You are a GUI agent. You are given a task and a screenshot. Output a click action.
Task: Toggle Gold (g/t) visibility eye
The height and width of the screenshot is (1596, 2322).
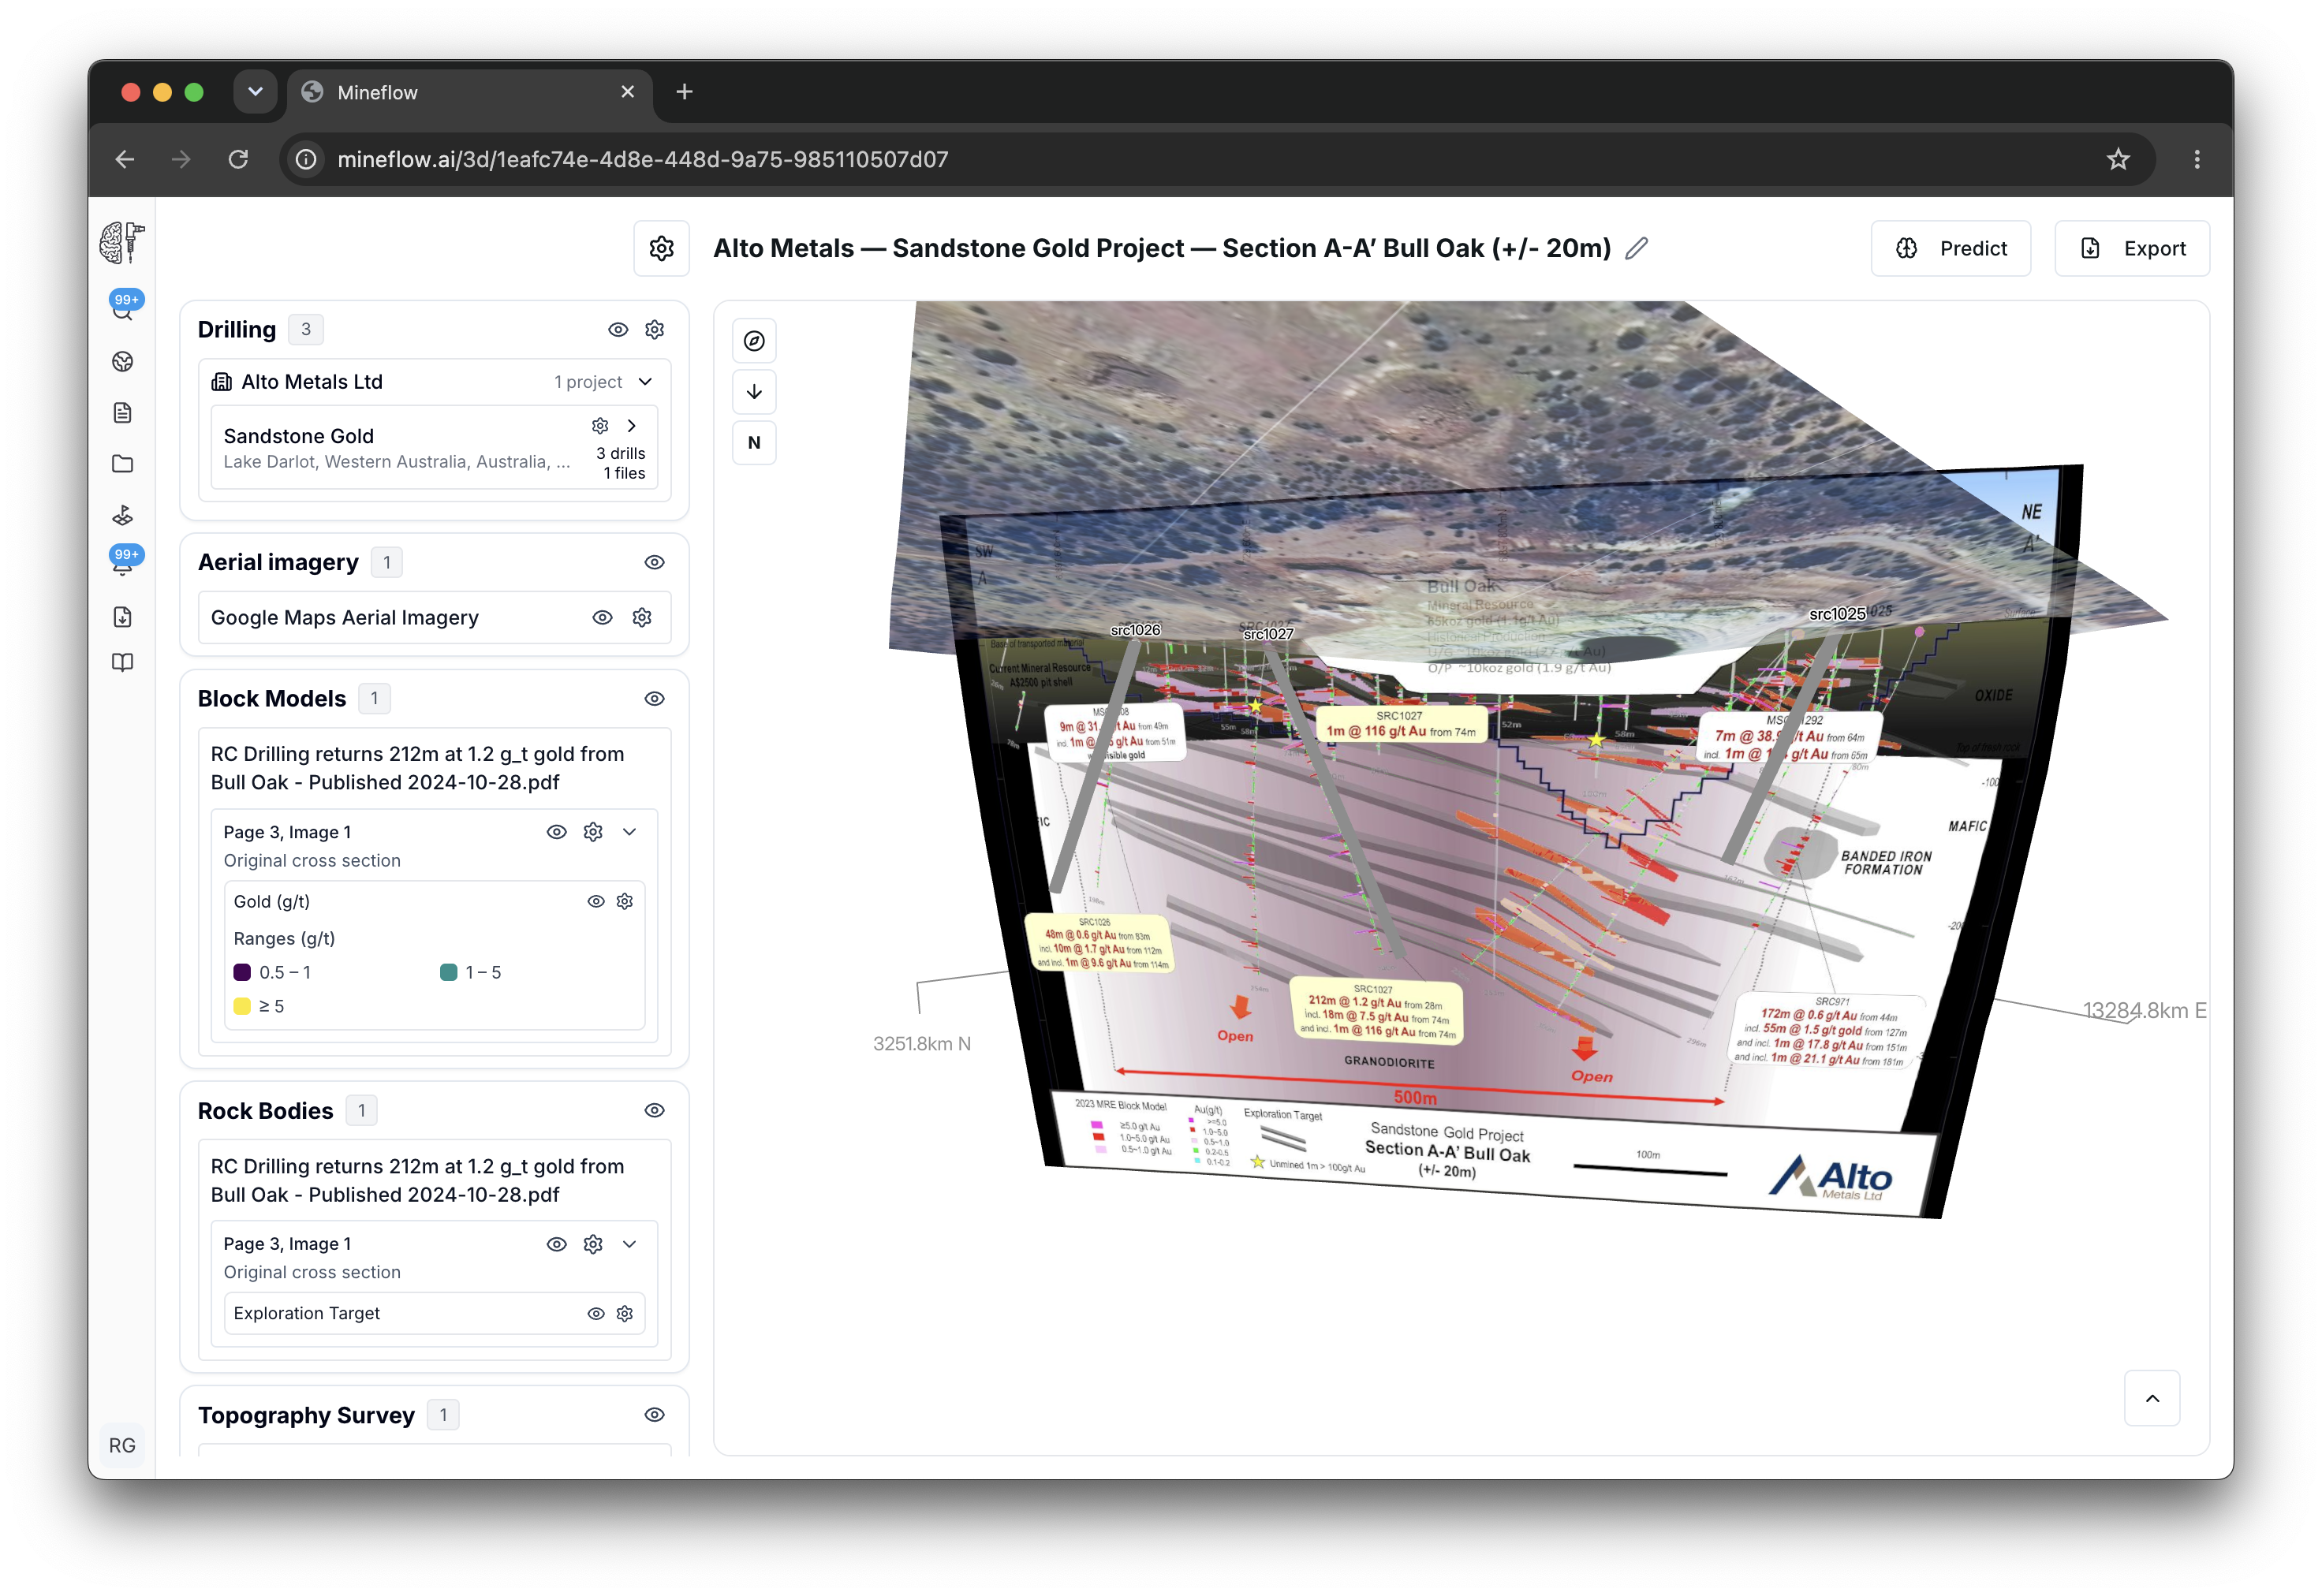pos(596,902)
